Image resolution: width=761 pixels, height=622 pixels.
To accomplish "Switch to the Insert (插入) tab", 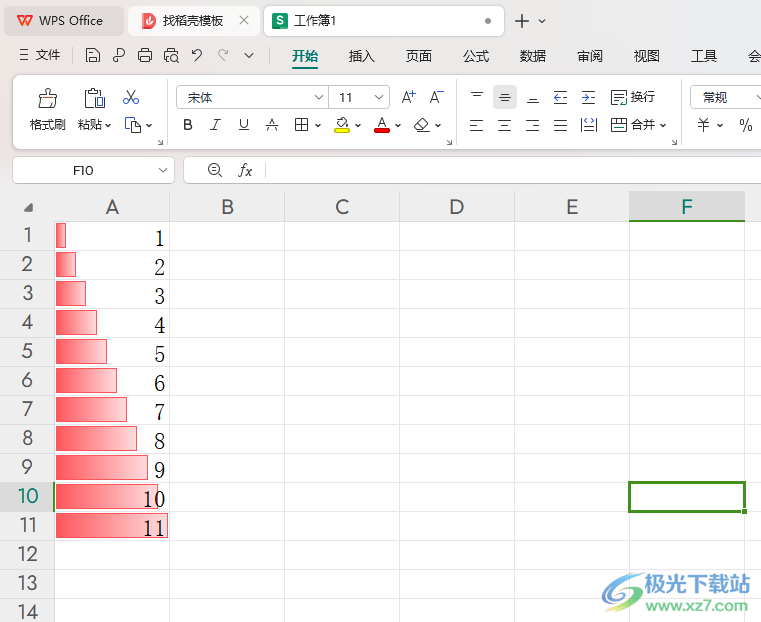I will [361, 56].
